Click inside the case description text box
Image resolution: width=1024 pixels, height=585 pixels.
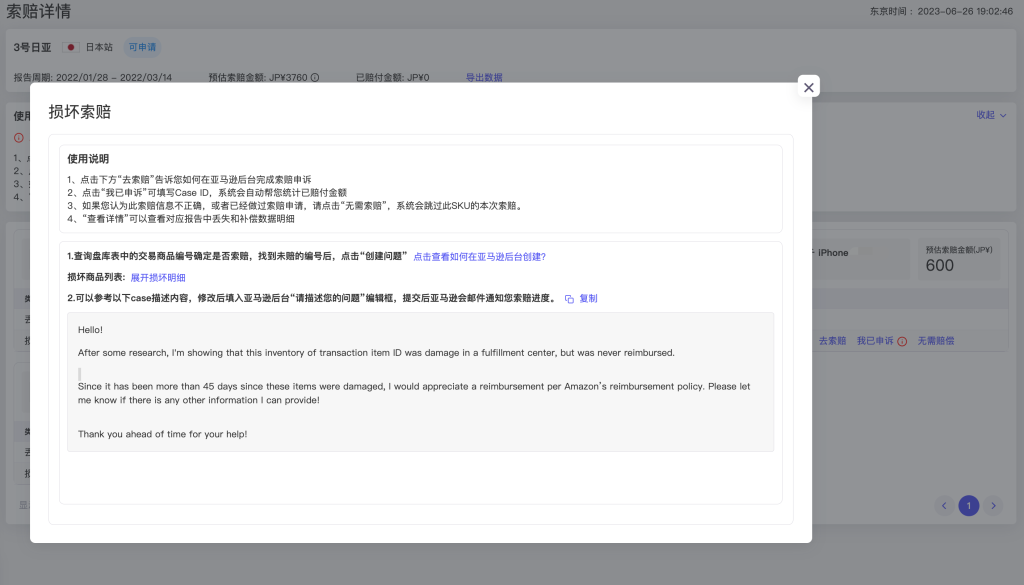click(x=421, y=382)
